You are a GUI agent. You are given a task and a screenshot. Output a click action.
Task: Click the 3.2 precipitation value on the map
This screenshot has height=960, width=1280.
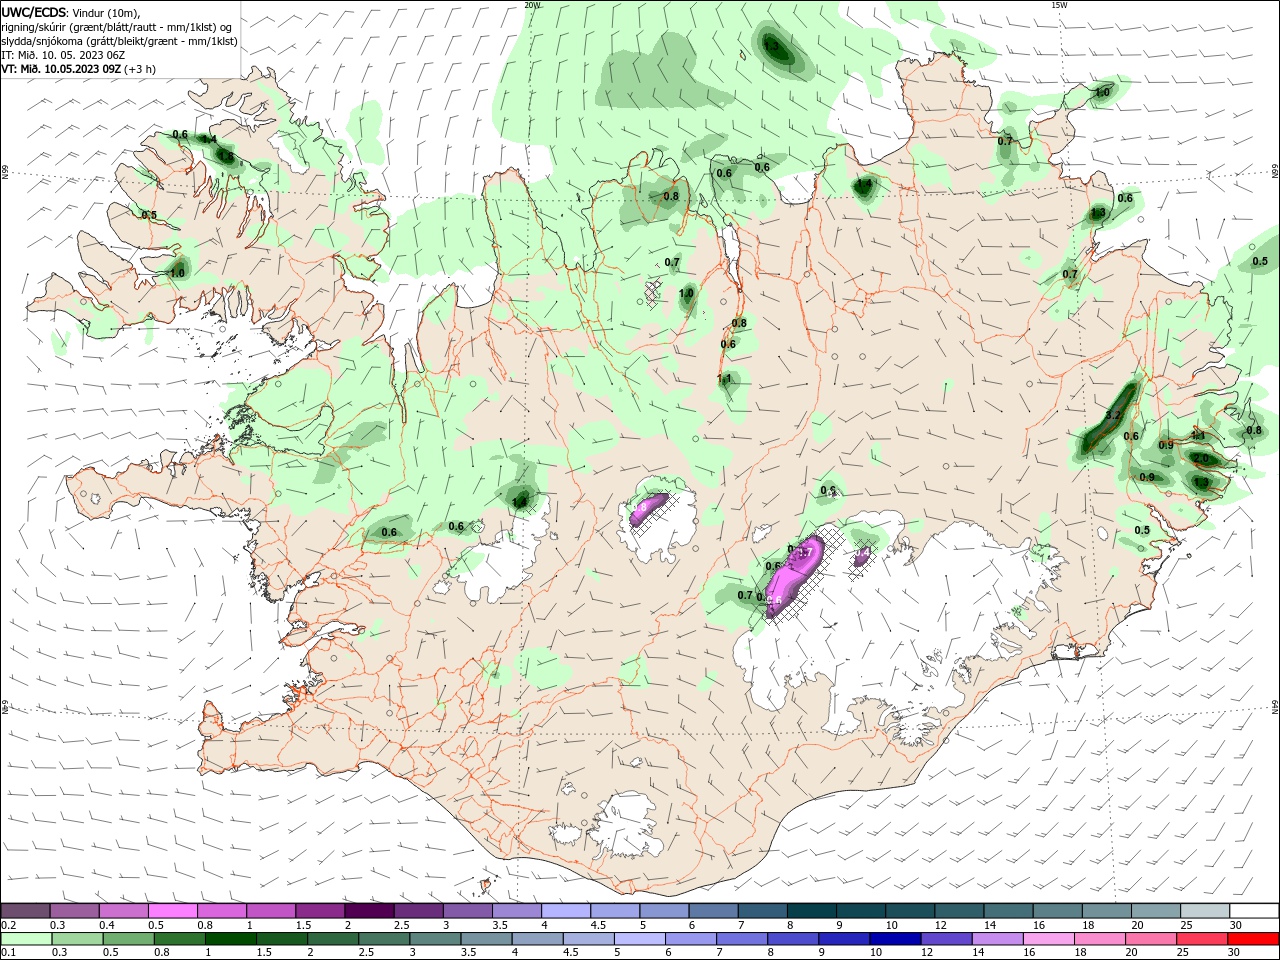click(1114, 414)
